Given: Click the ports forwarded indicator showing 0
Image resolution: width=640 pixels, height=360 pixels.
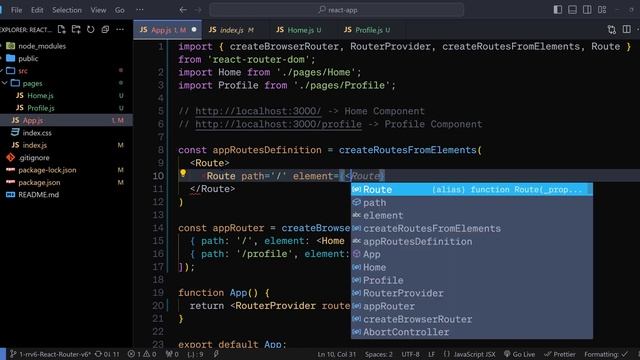Looking at the screenshot, I should pyautogui.click(x=172, y=354).
